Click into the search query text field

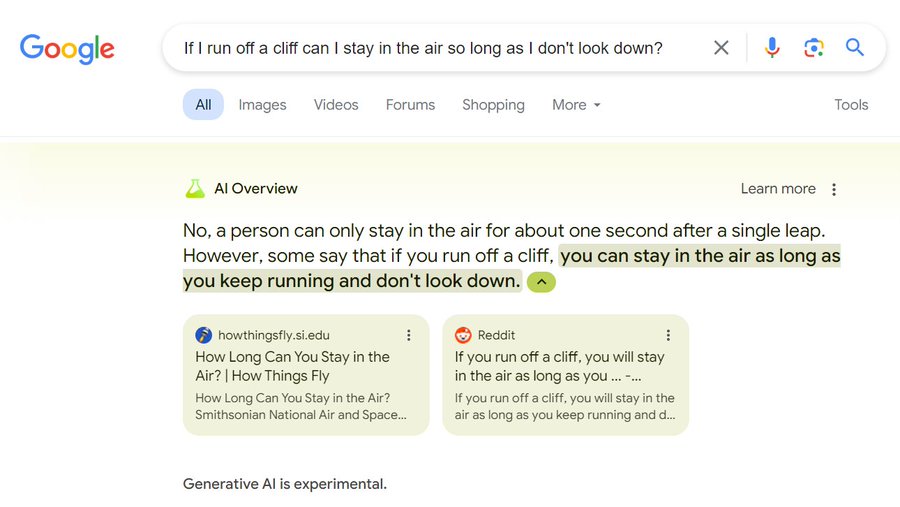click(x=423, y=48)
